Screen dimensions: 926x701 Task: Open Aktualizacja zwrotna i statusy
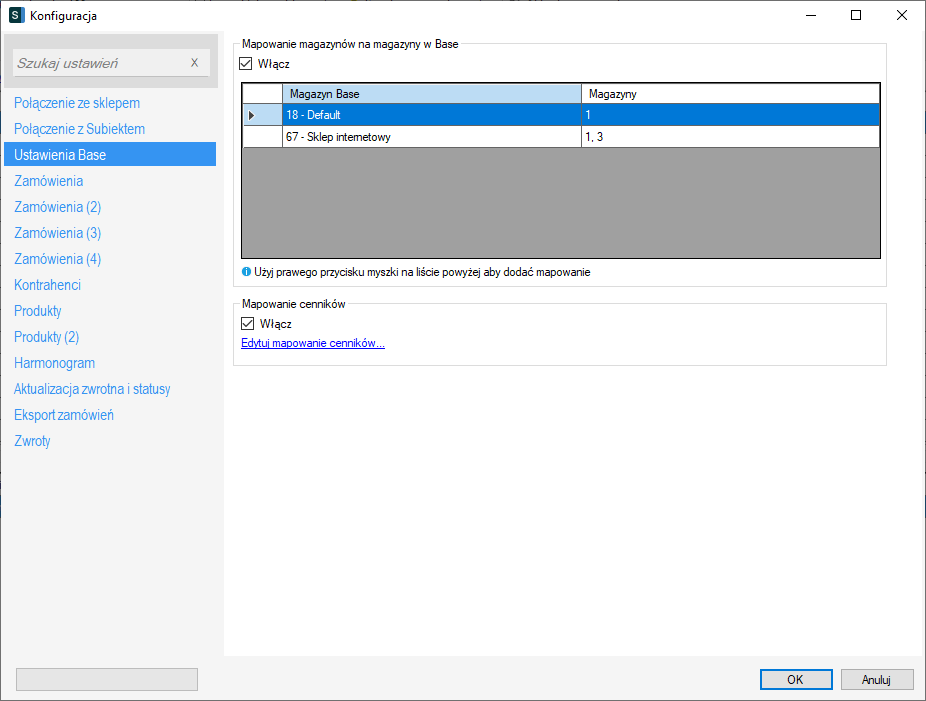click(x=92, y=389)
